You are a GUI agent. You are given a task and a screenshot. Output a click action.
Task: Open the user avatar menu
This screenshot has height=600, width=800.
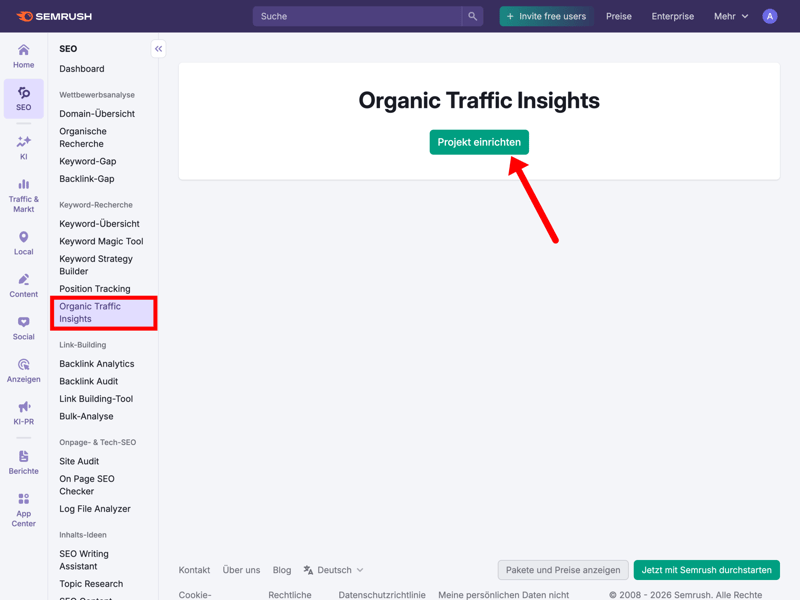(x=769, y=16)
